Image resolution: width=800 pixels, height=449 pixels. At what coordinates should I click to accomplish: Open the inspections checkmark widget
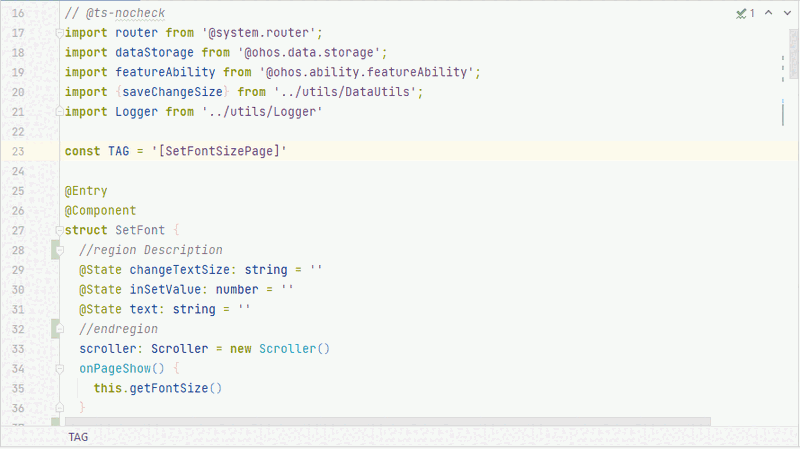click(x=745, y=13)
